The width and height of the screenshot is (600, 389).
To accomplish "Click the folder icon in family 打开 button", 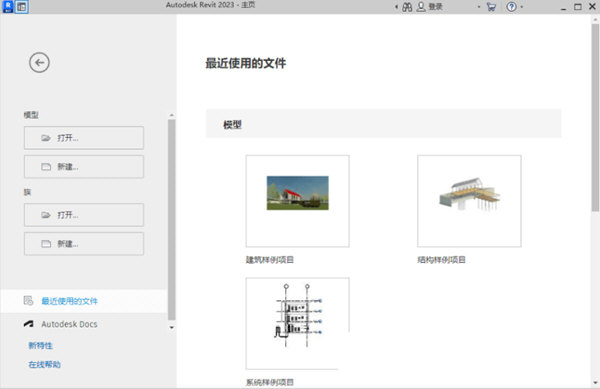I will 46,215.
